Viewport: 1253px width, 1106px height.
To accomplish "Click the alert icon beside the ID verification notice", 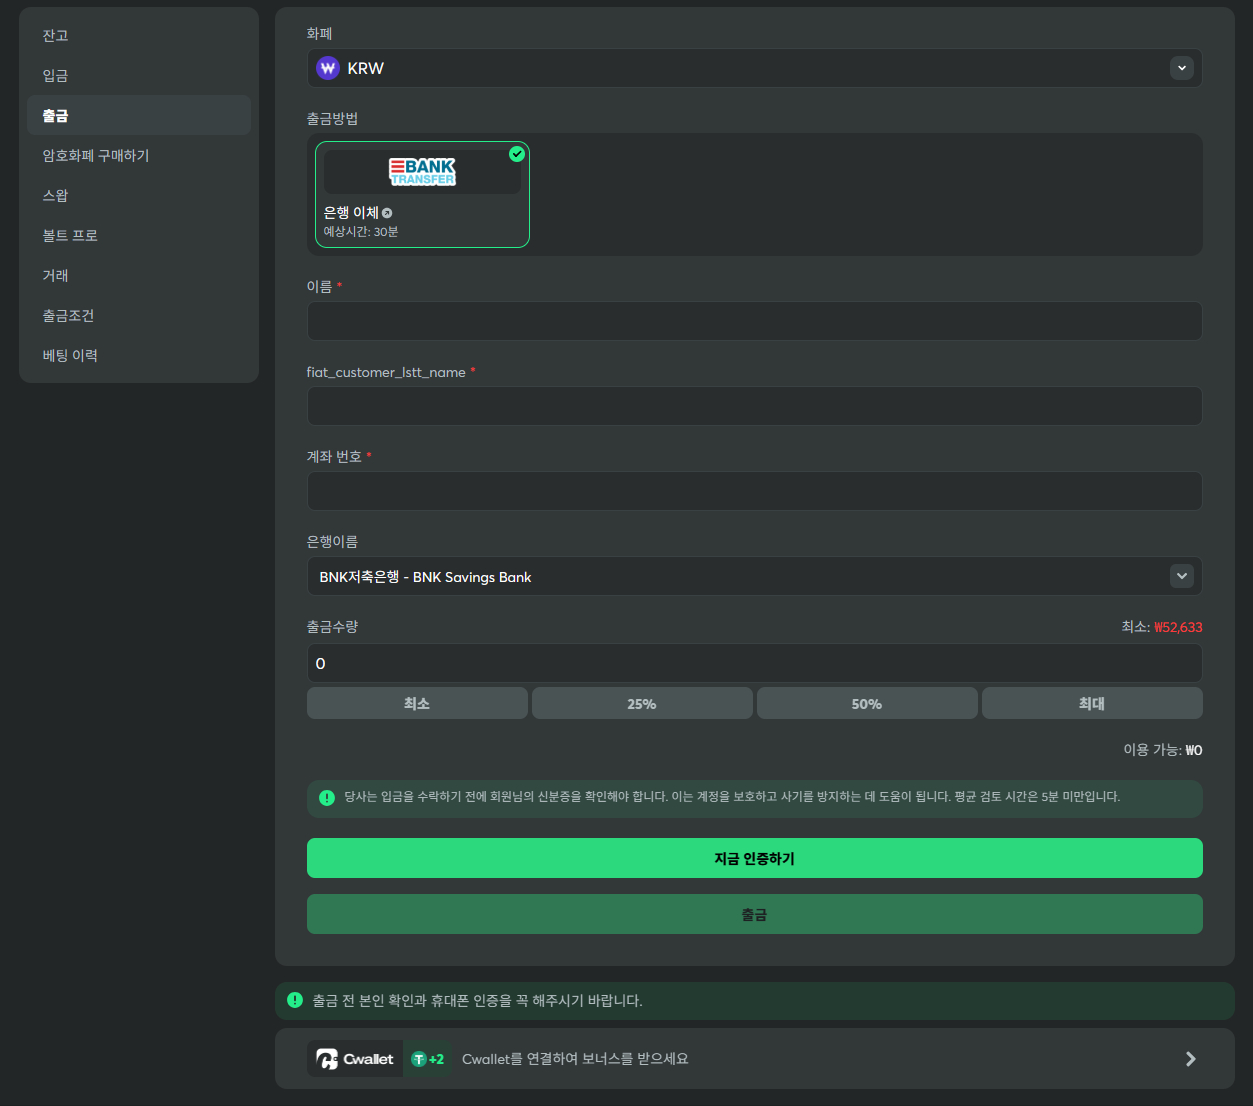I will (x=327, y=797).
